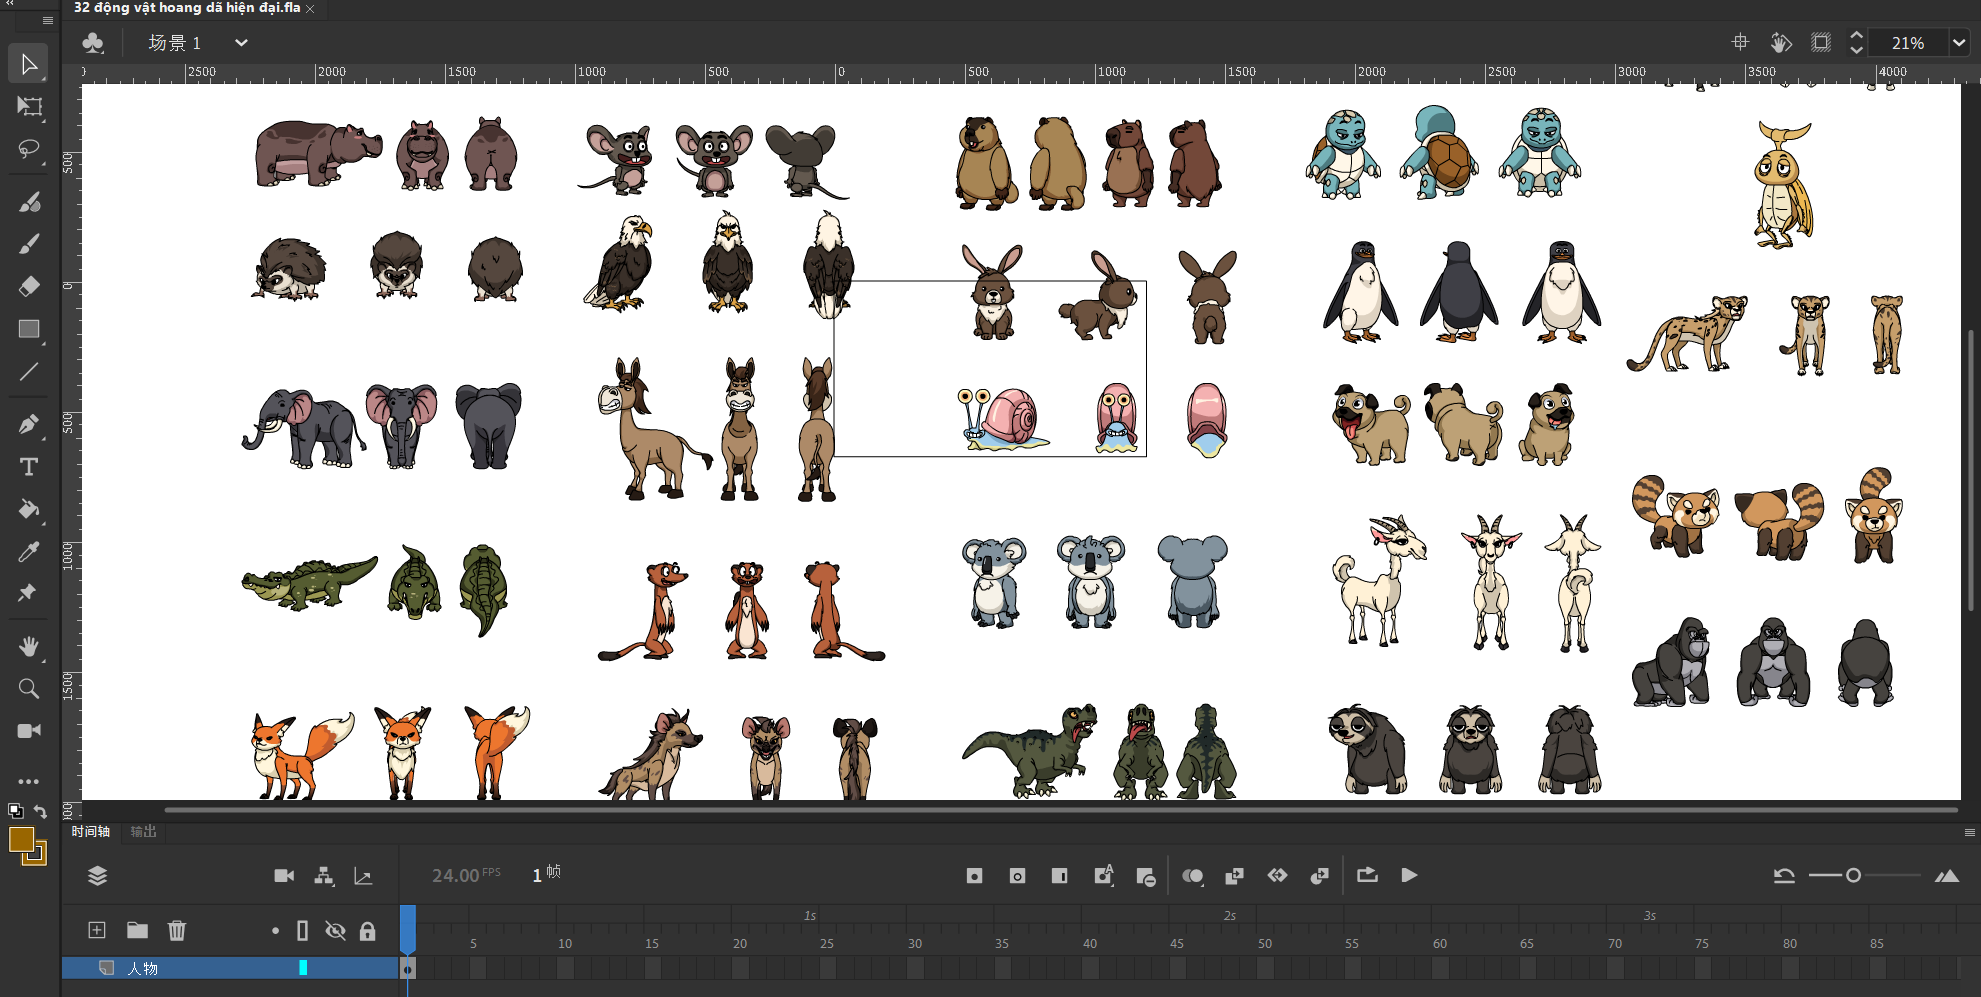This screenshot has height=997, width=1981.
Task: Select the Fluid Brush tool
Action: [29, 202]
